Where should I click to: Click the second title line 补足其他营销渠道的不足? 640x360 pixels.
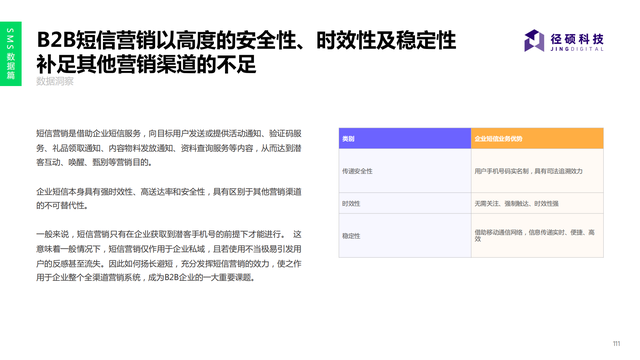(x=146, y=64)
